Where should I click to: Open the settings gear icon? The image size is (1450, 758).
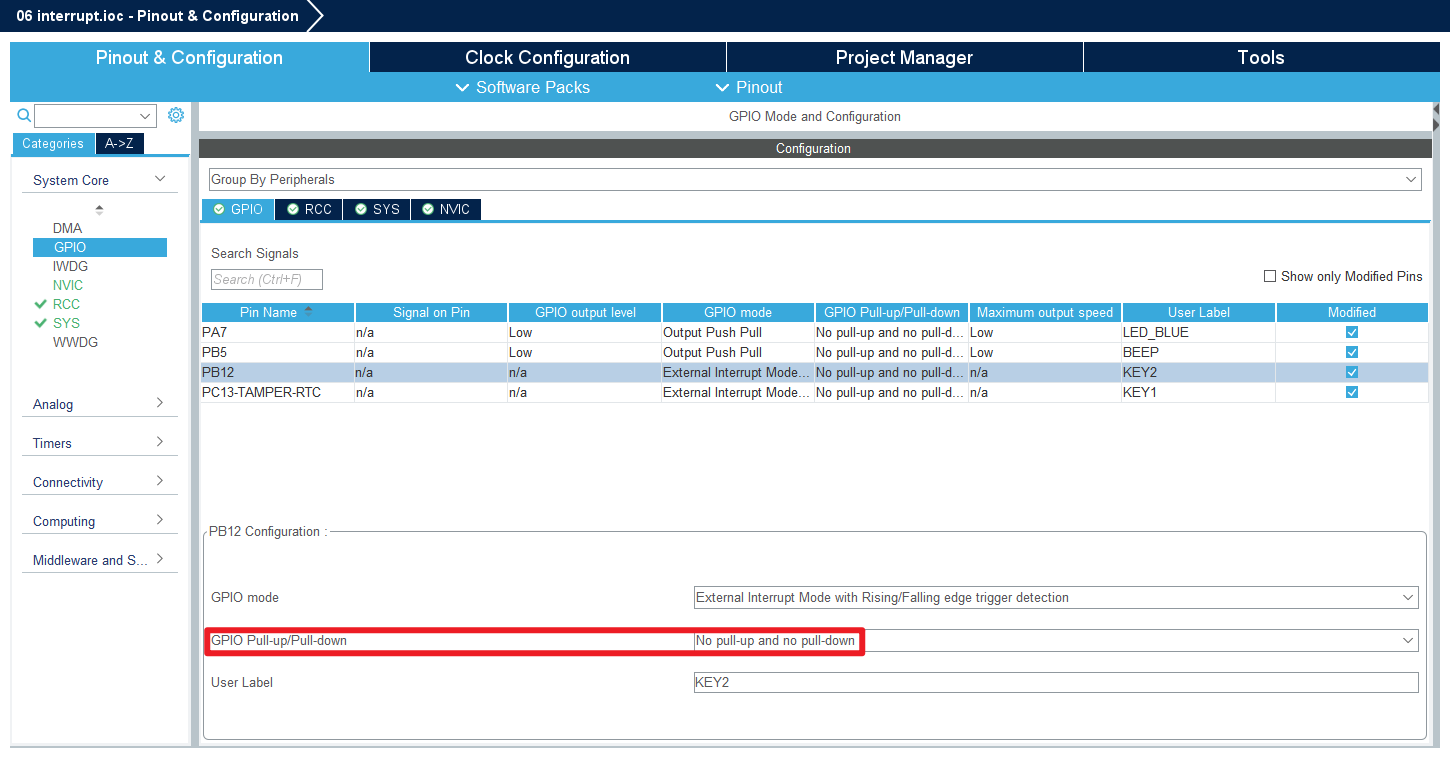176,115
